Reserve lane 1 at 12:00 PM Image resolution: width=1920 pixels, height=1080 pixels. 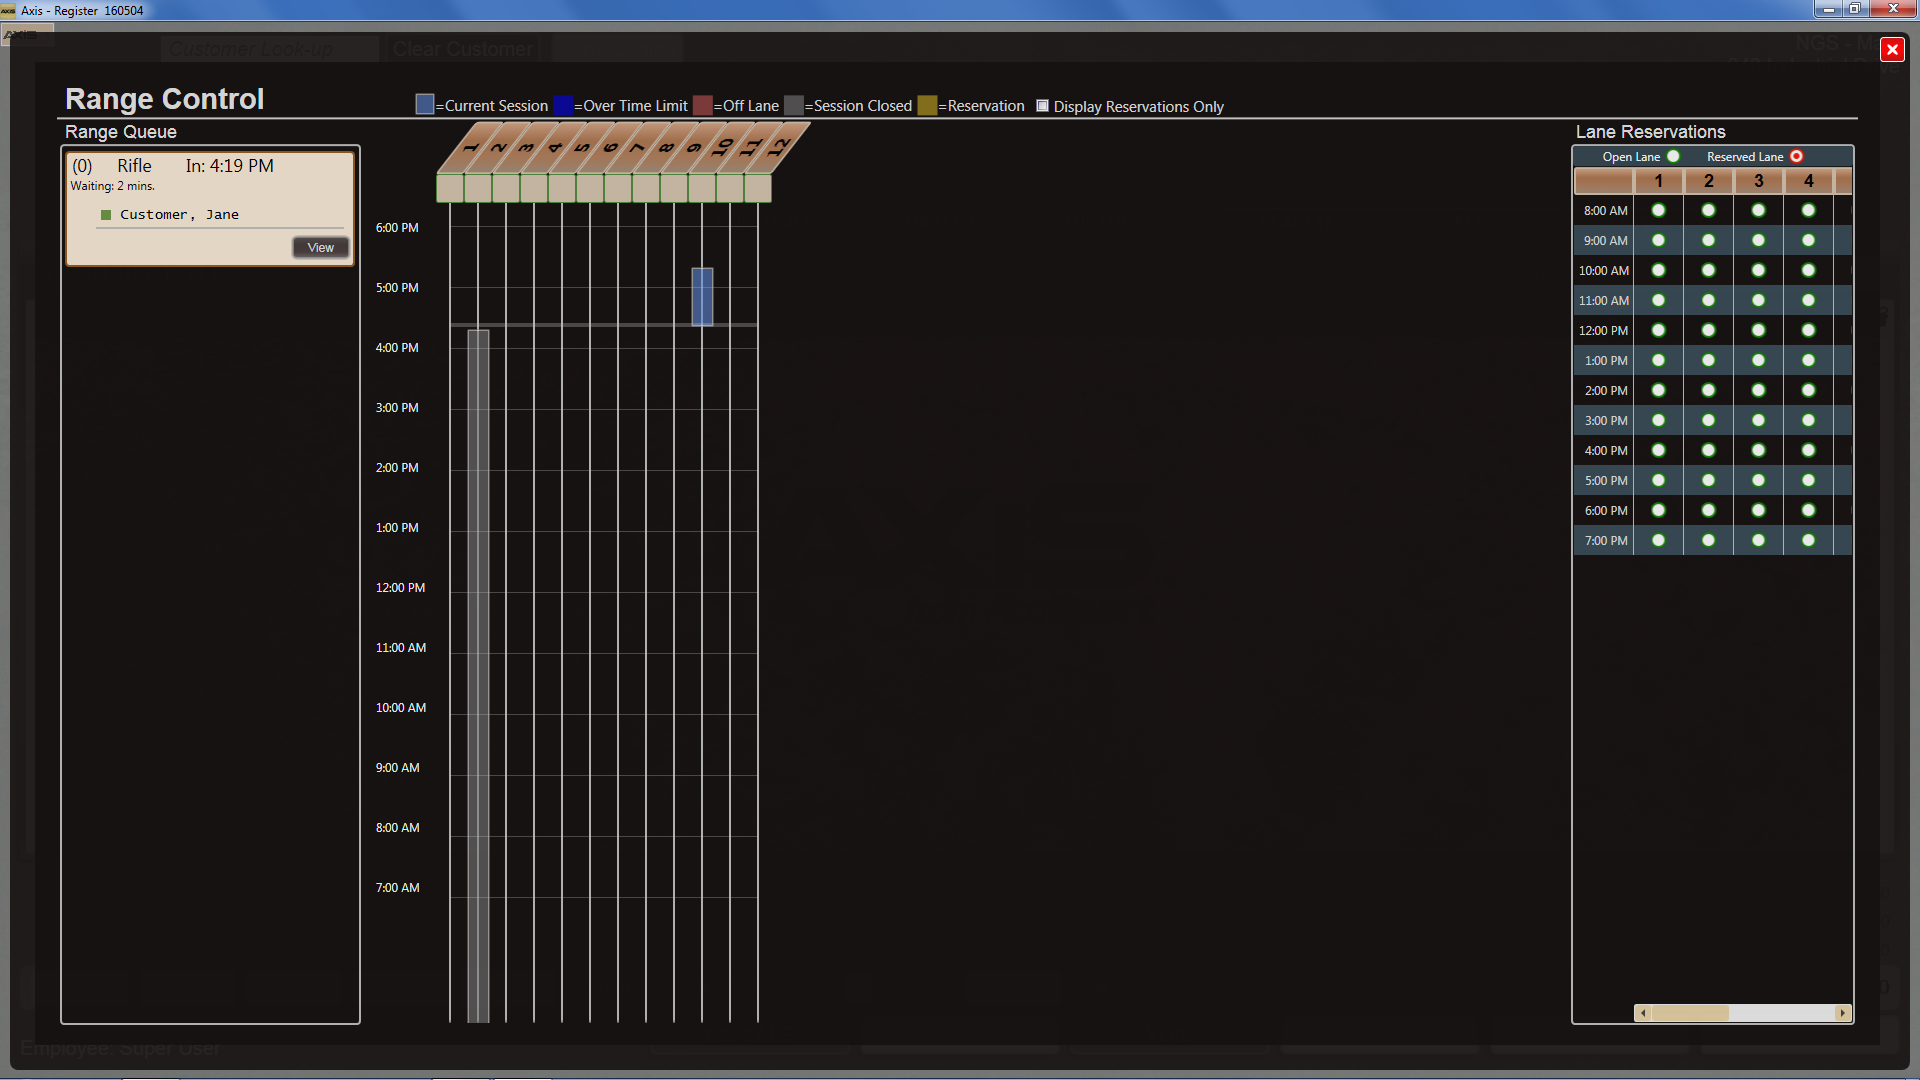point(1658,330)
